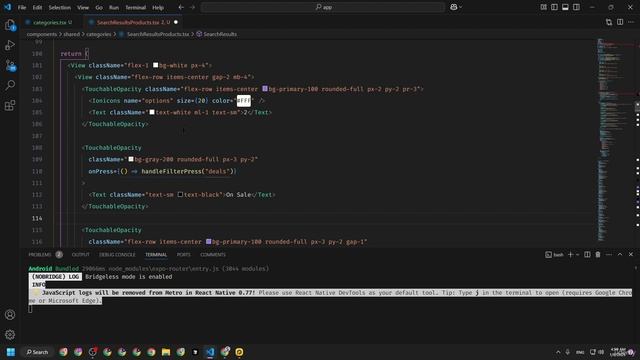Click the bg-white color swatch
Viewport: 640px width, 360px height.
tap(156, 65)
